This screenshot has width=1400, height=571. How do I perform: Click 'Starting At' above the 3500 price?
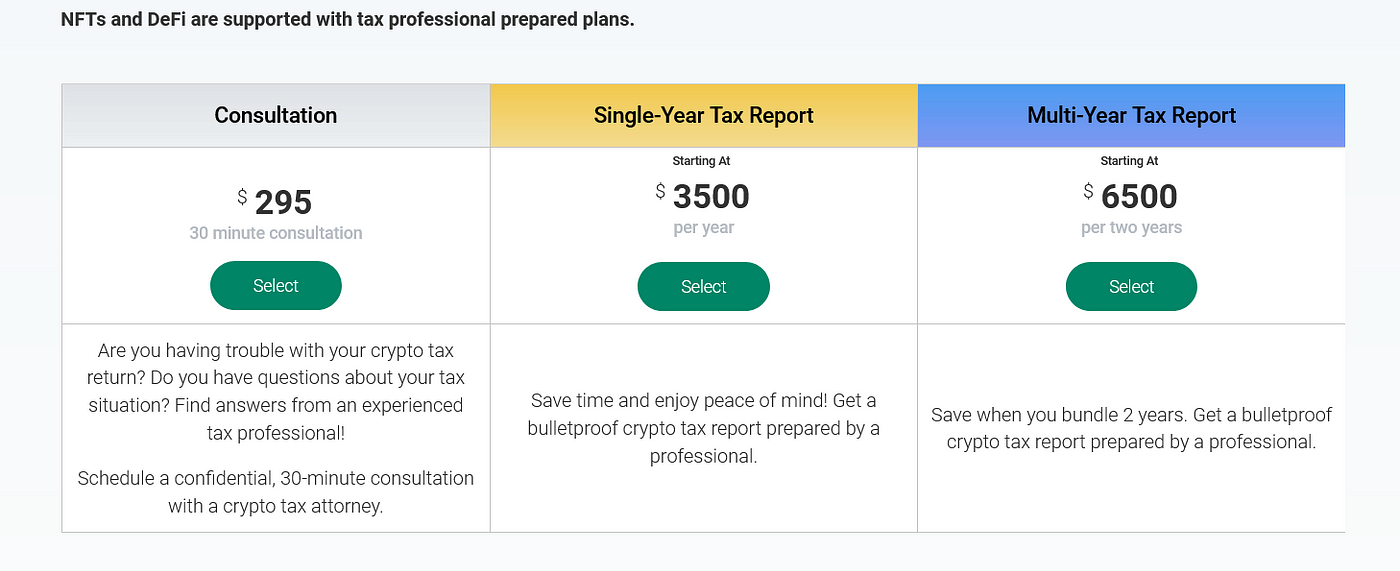click(x=703, y=161)
